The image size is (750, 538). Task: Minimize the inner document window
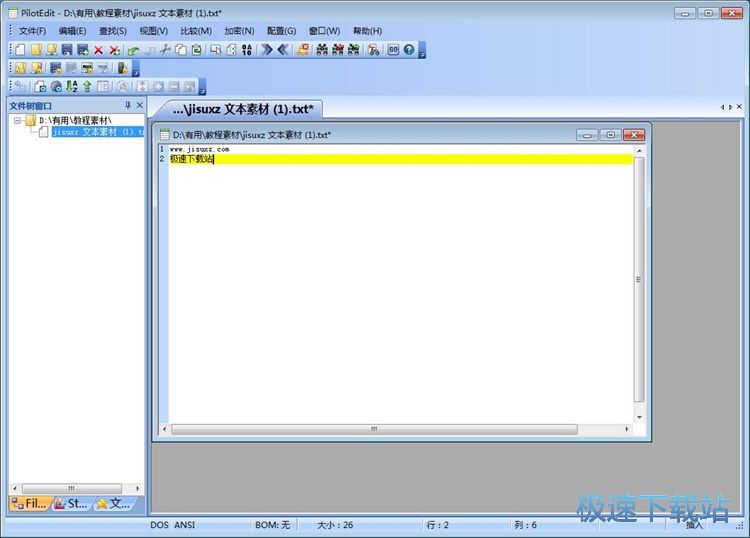[x=587, y=135]
